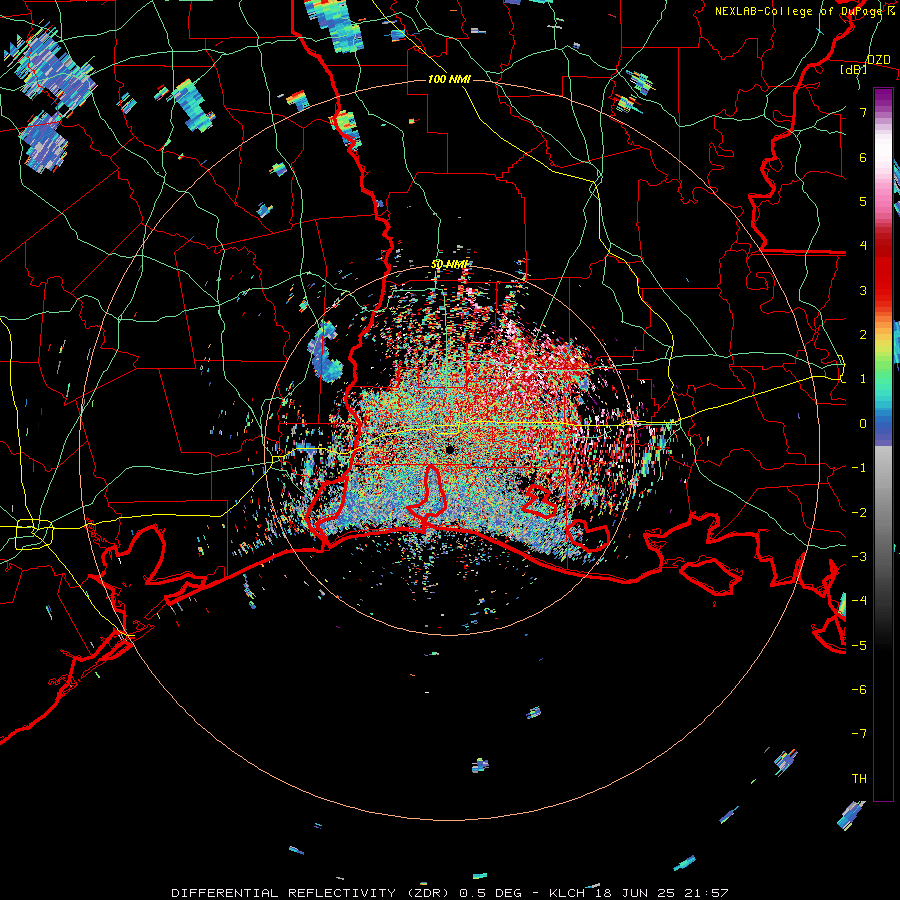The image size is (900, 900).
Task: Click the 3 value on color scale
Action: tap(863, 290)
